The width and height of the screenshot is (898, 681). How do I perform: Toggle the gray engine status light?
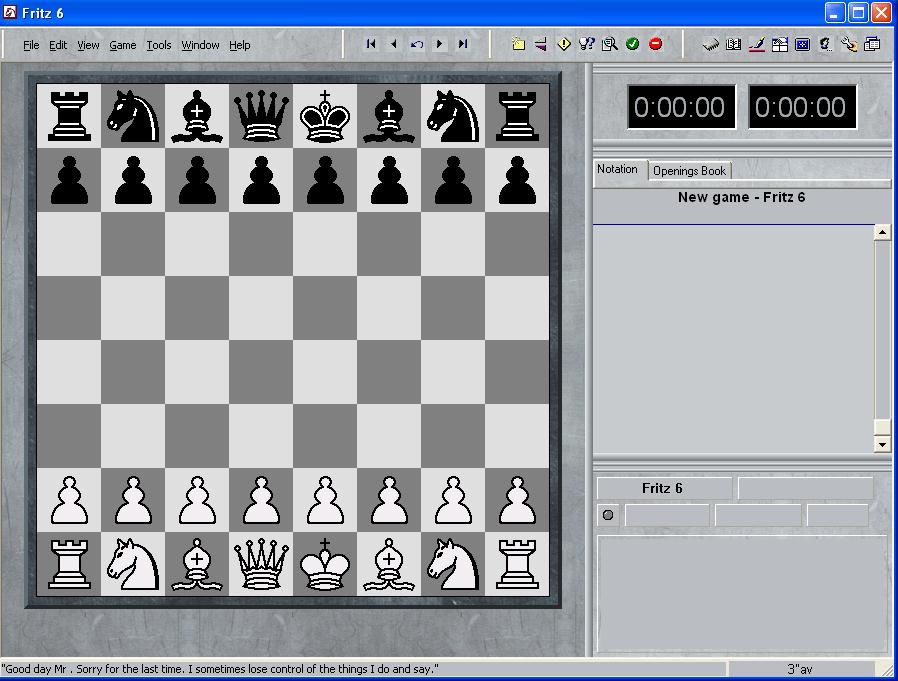[x=608, y=515]
